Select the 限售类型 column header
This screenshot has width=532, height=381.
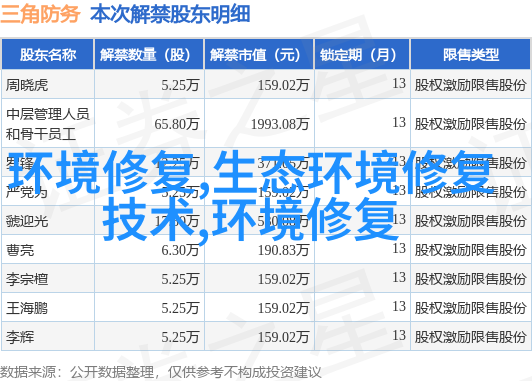tap(470, 55)
